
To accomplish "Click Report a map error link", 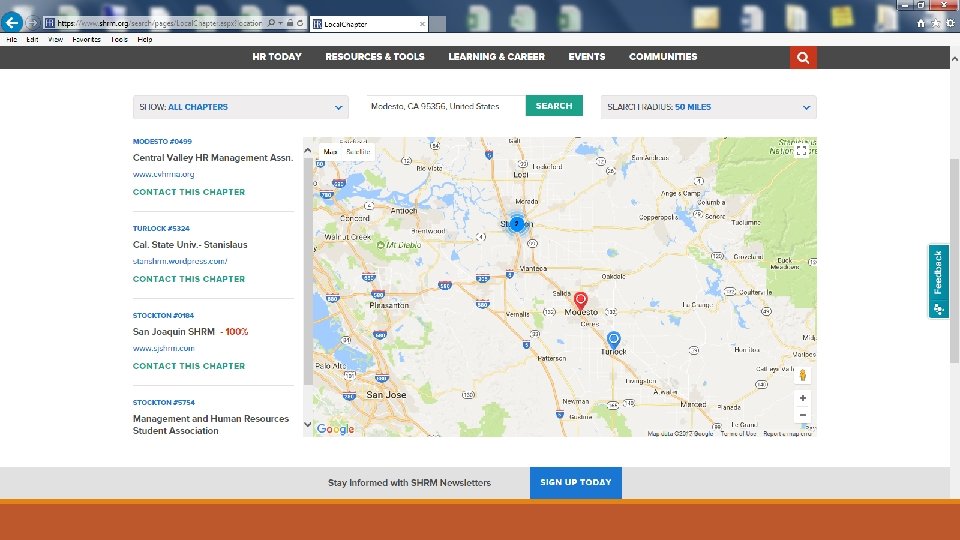I will click(x=787, y=433).
